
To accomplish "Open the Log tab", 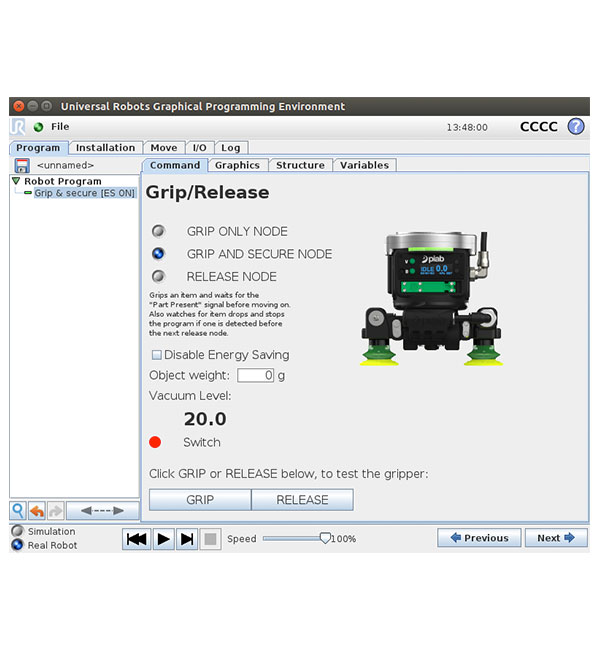I will tap(231, 148).
